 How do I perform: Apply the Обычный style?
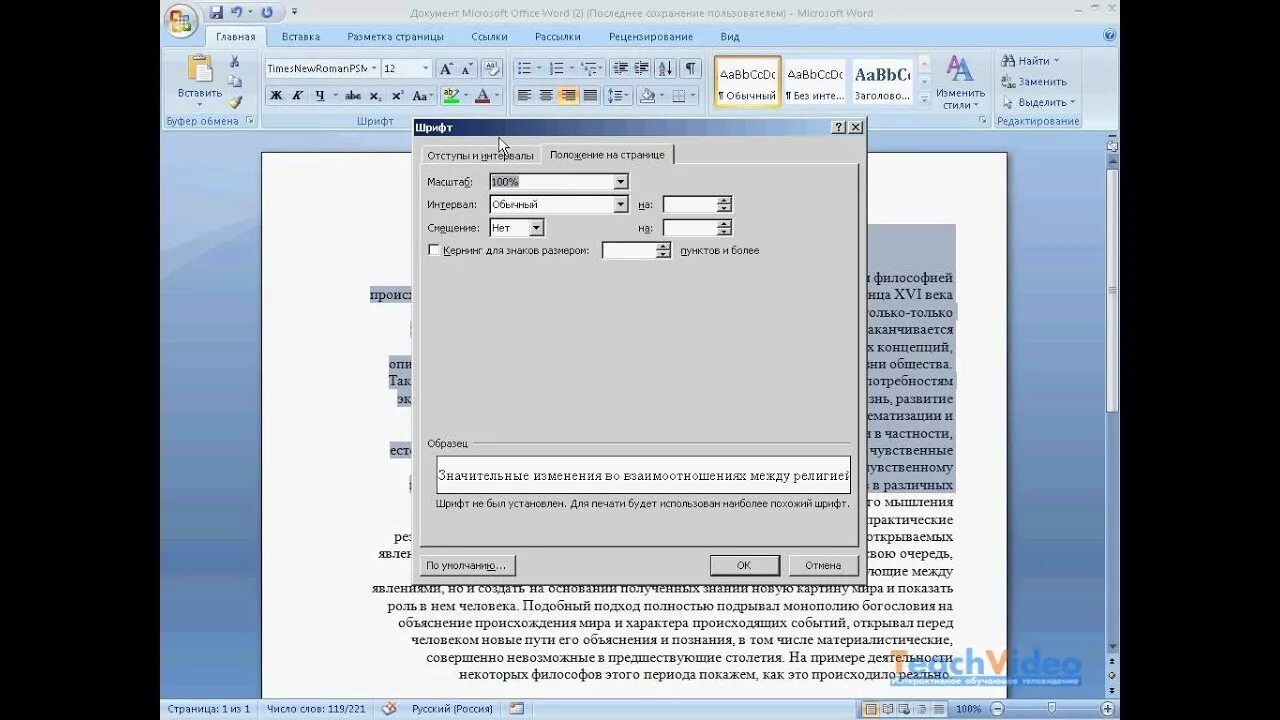[747, 82]
